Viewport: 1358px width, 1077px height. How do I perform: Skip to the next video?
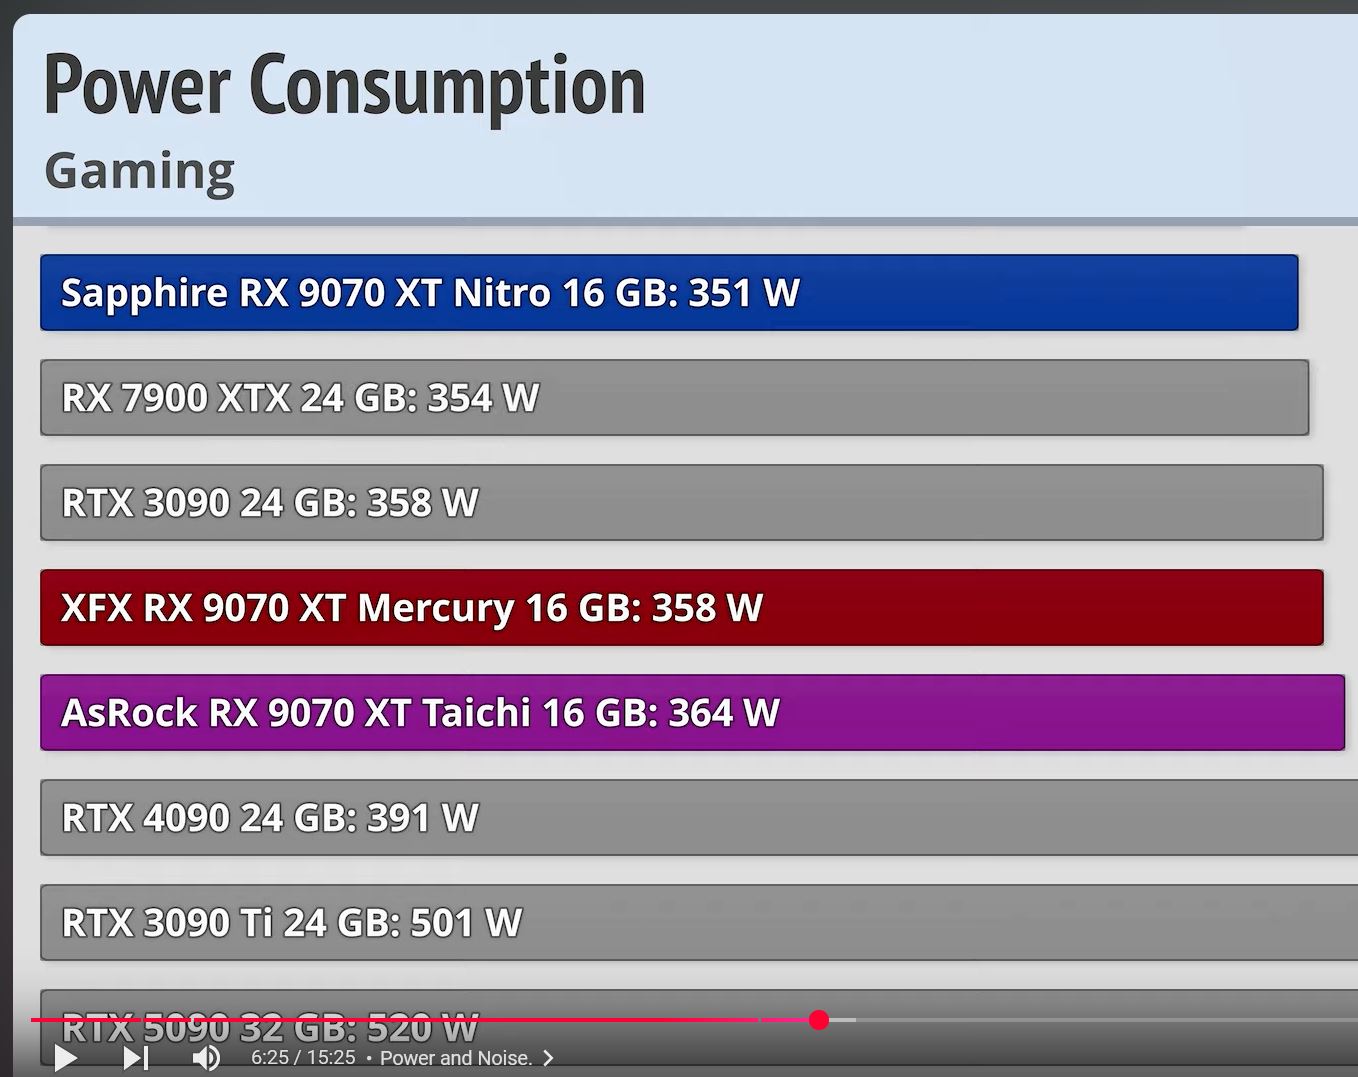tap(136, 1058)
